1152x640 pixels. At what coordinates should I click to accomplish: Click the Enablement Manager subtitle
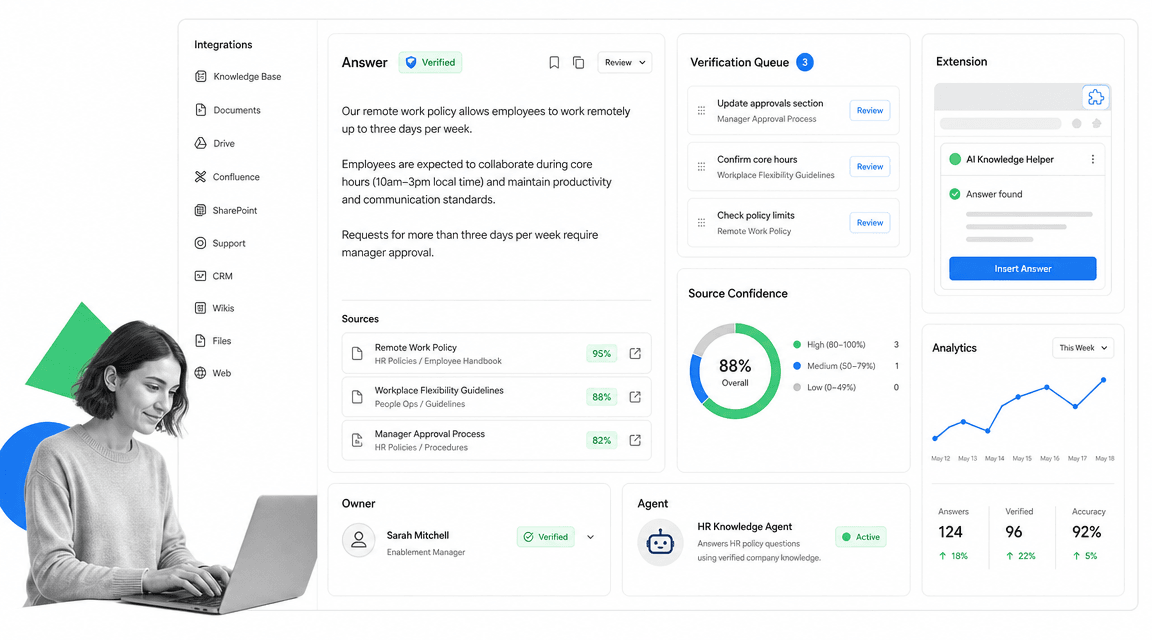[x=426, y=553]
